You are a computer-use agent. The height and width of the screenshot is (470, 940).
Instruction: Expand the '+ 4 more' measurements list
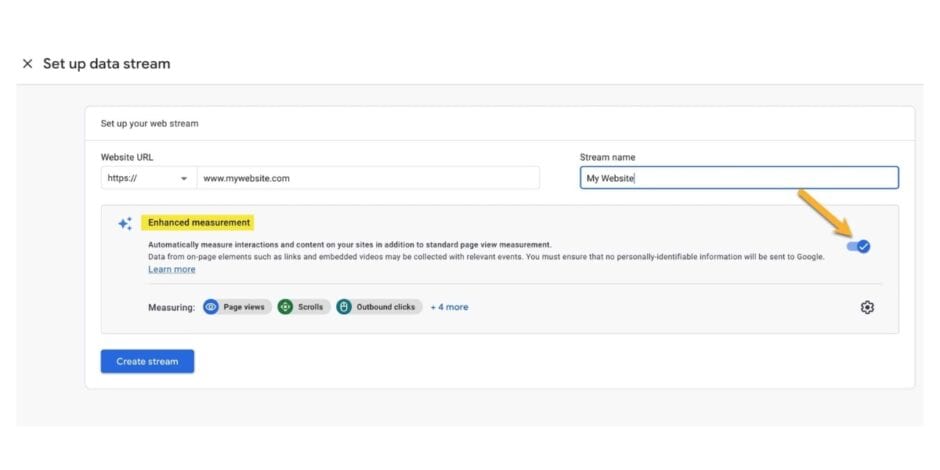click(449, 307)
